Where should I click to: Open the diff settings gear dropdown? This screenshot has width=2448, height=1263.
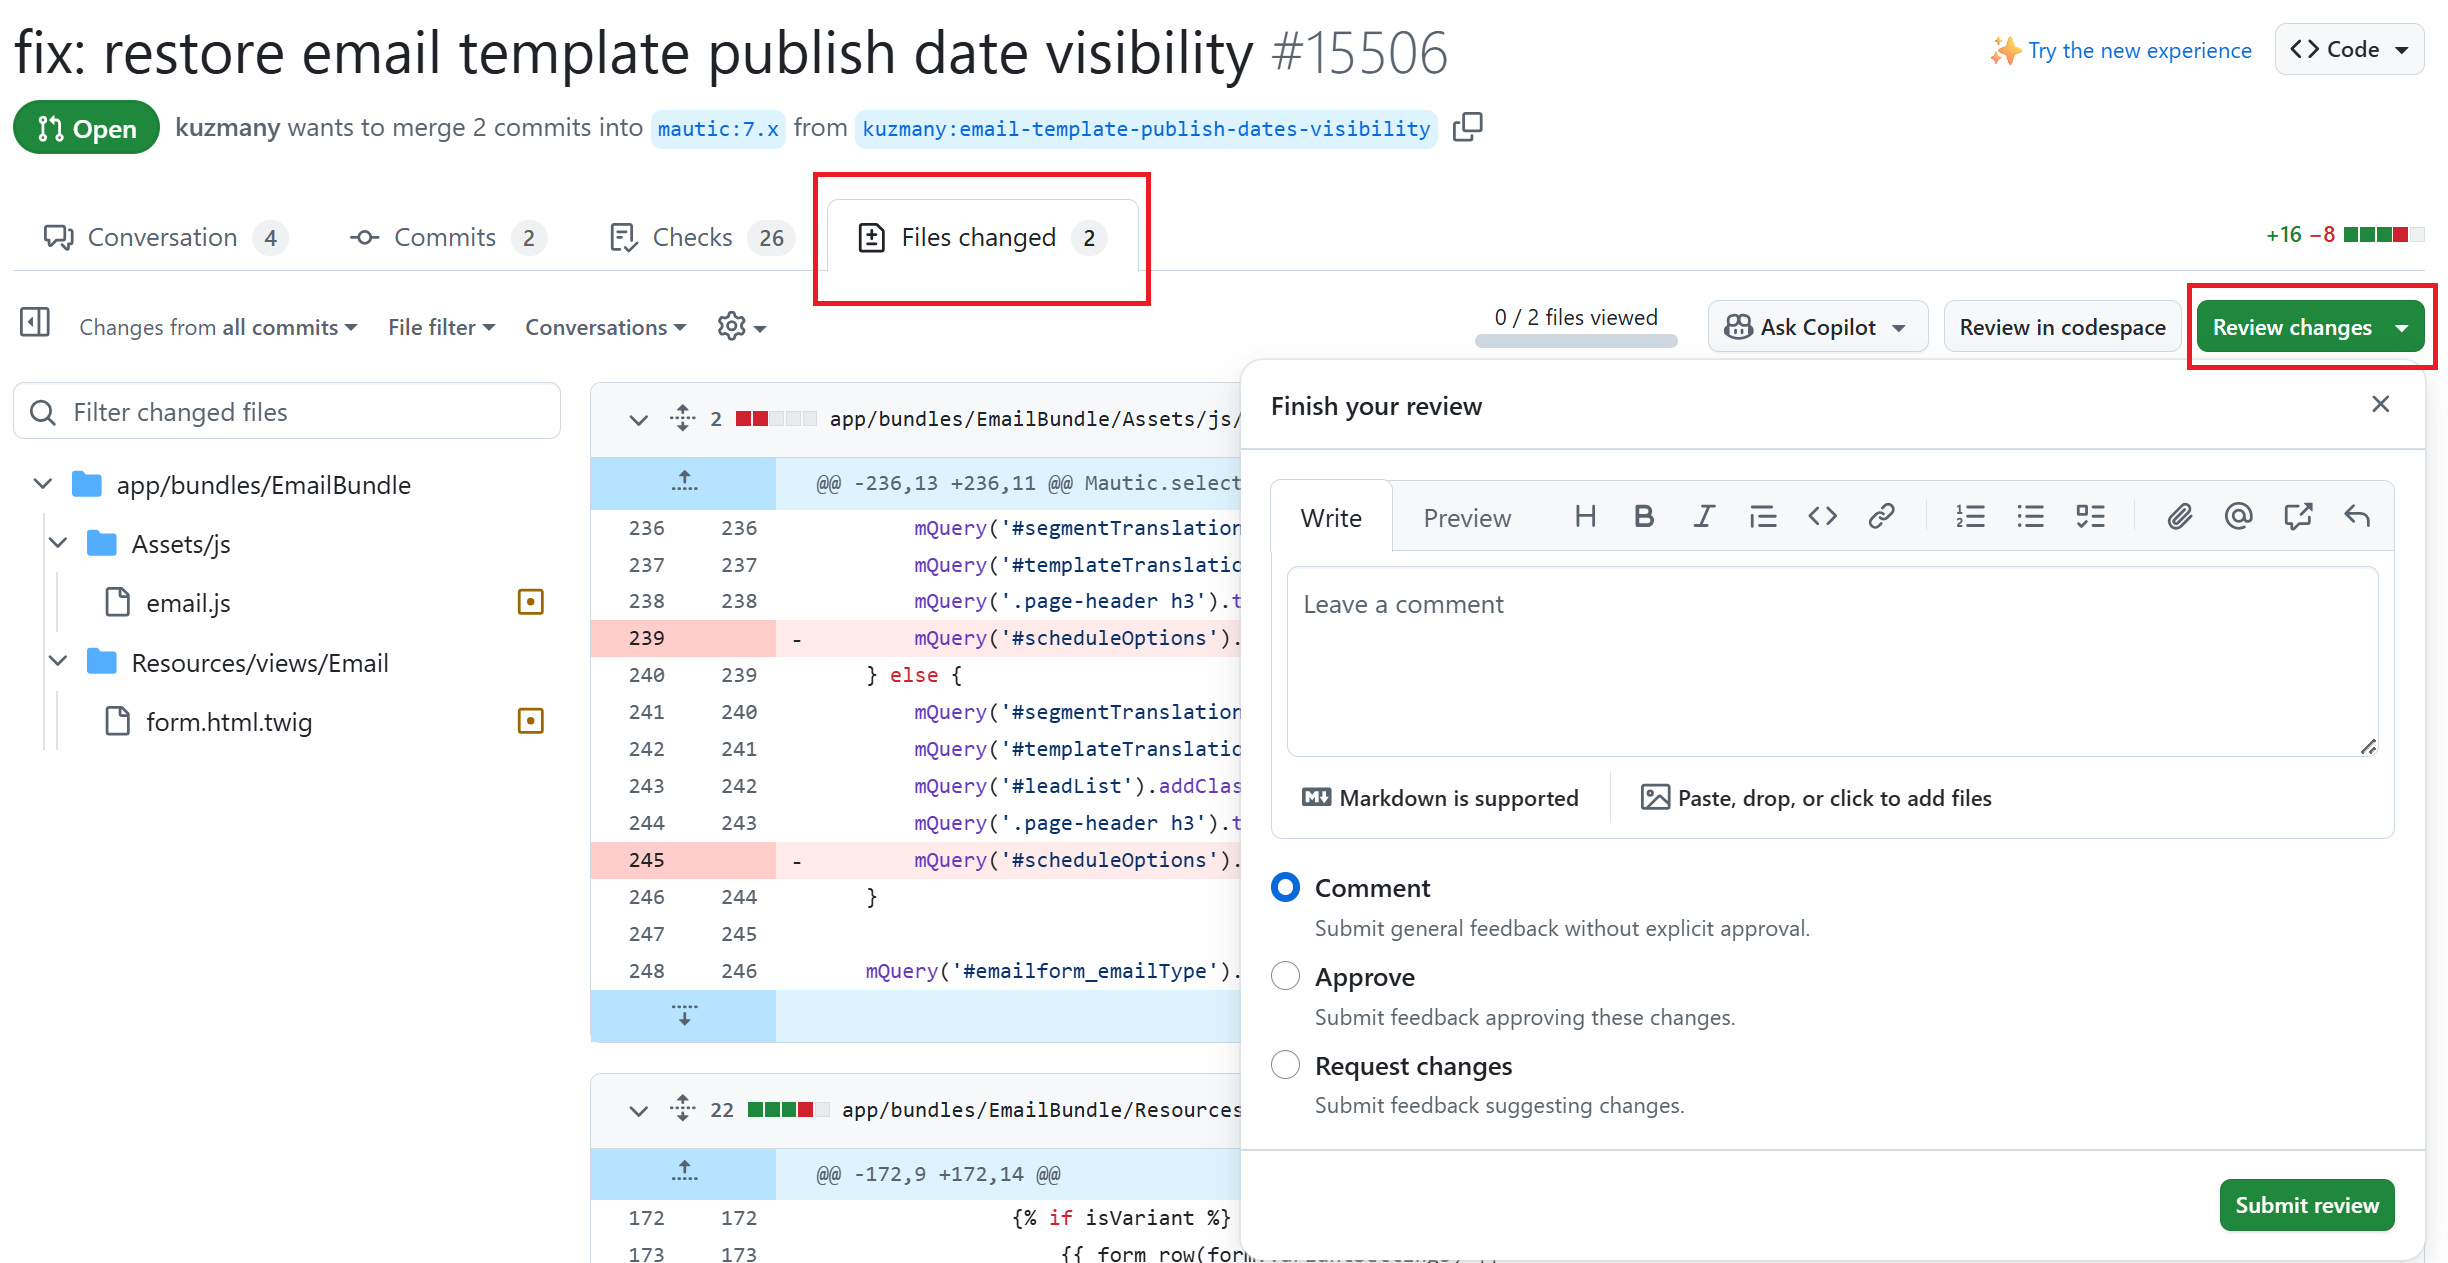coord(741,326)
